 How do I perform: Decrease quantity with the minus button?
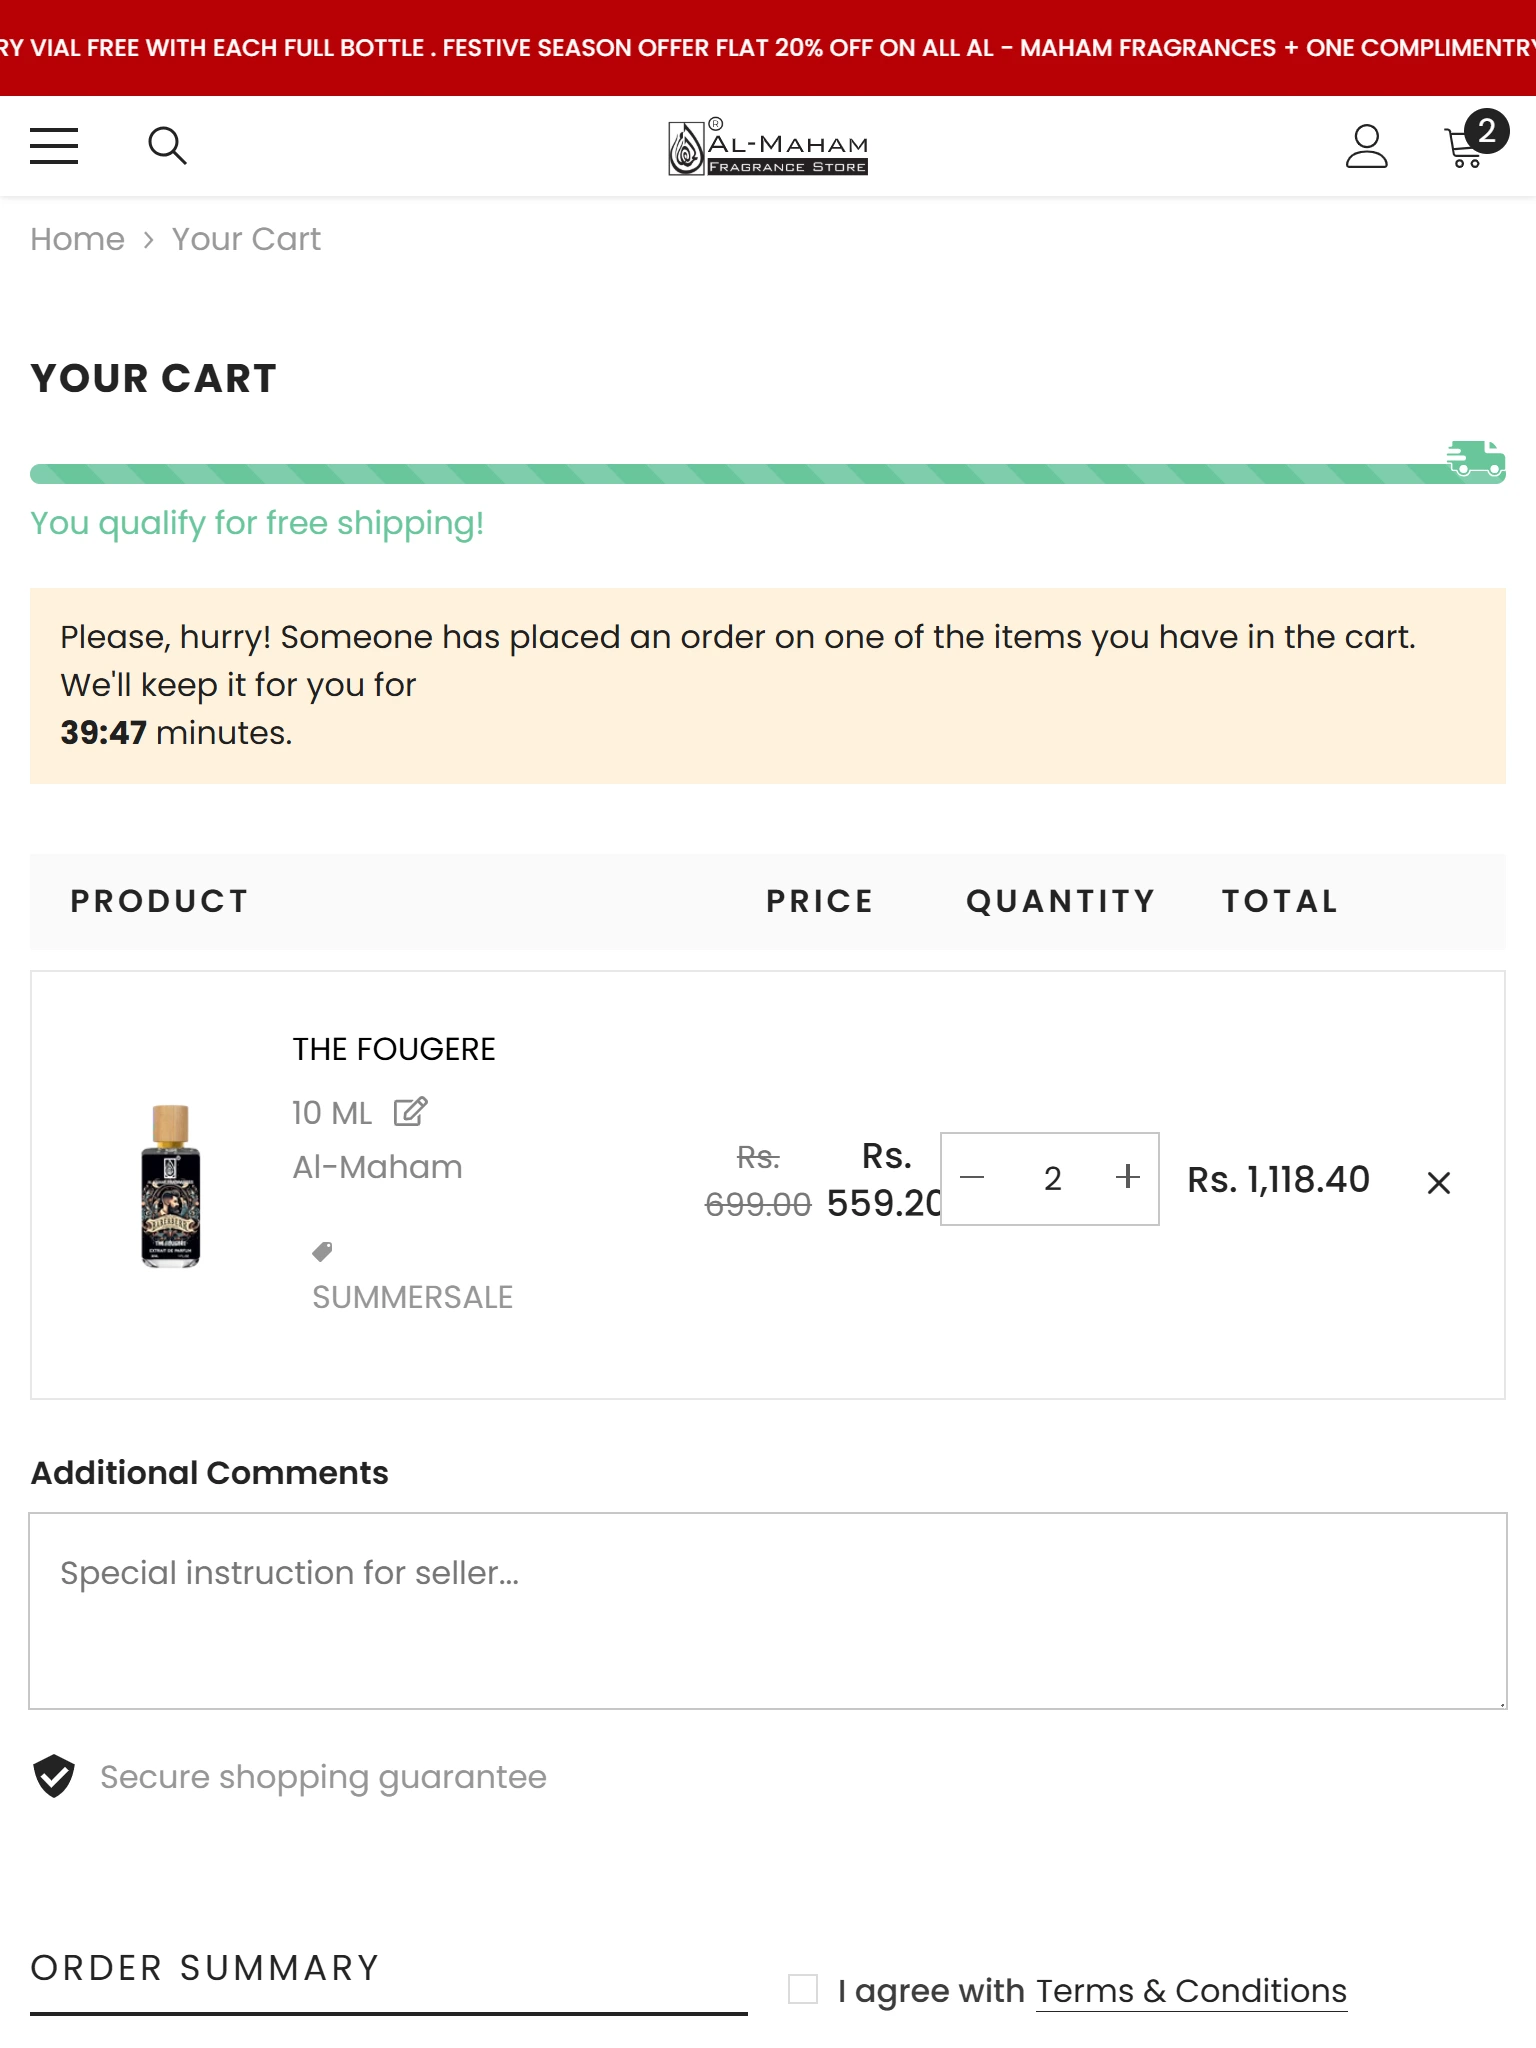point(972,1178)
